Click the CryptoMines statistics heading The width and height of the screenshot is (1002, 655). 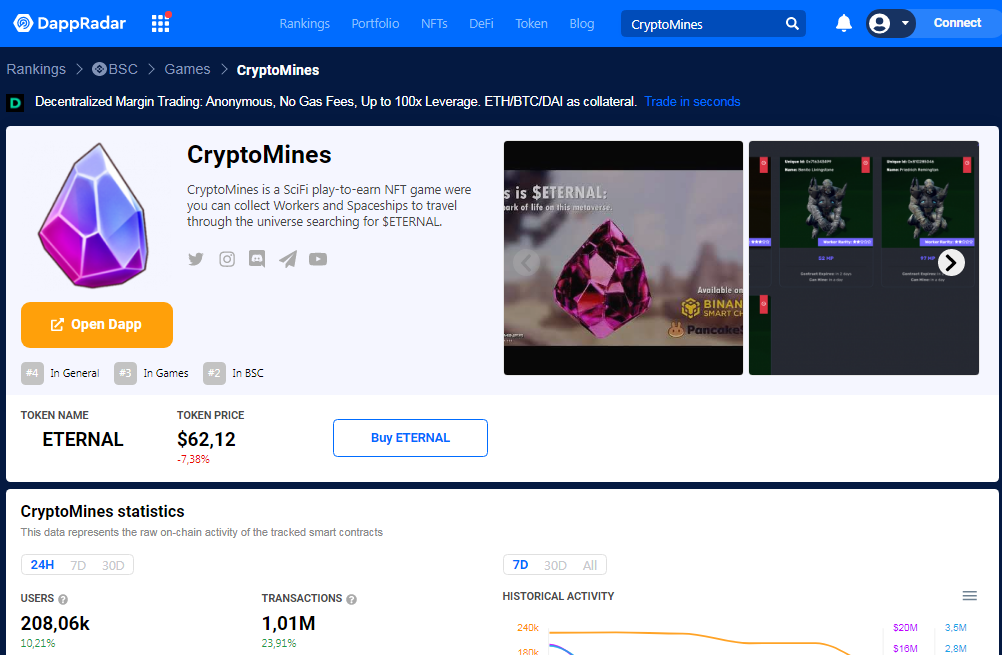(x=102, y=511)
